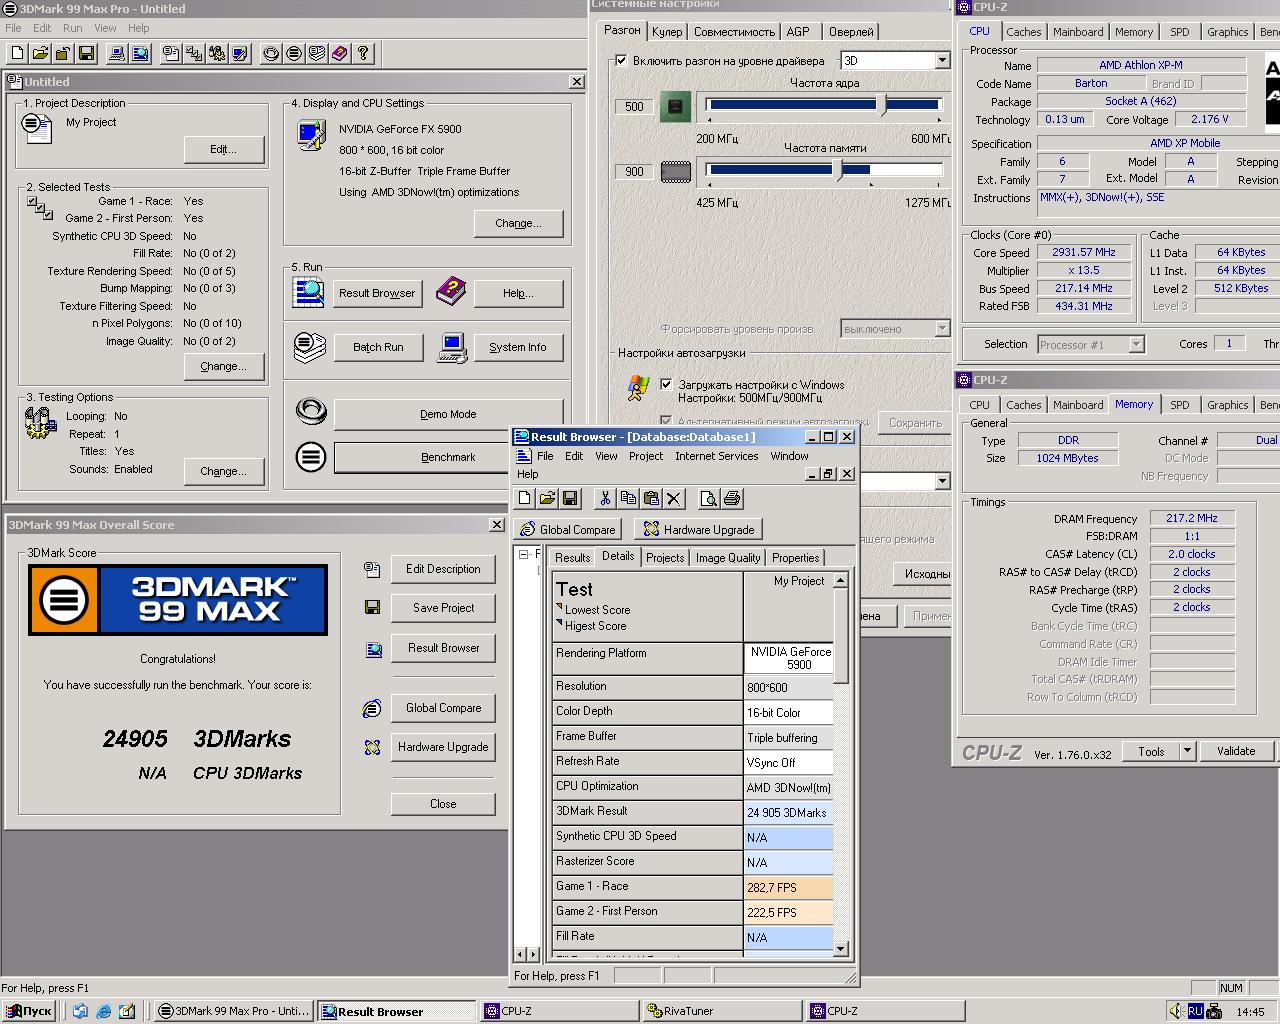Click Testing Options icon in 3DMark toolbar
Screen dimensions: 1280x1024
[217, 53]
